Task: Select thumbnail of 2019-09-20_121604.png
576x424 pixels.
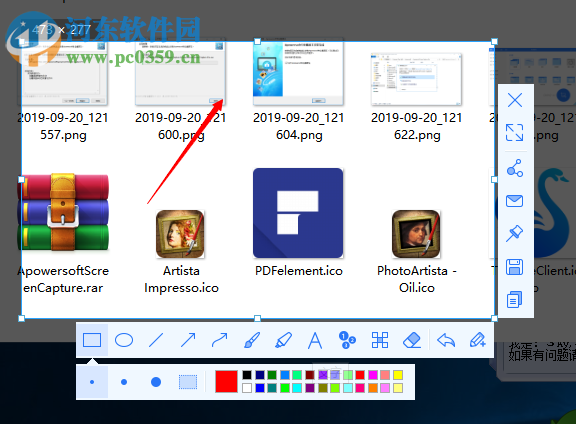Action: [298, 73]
